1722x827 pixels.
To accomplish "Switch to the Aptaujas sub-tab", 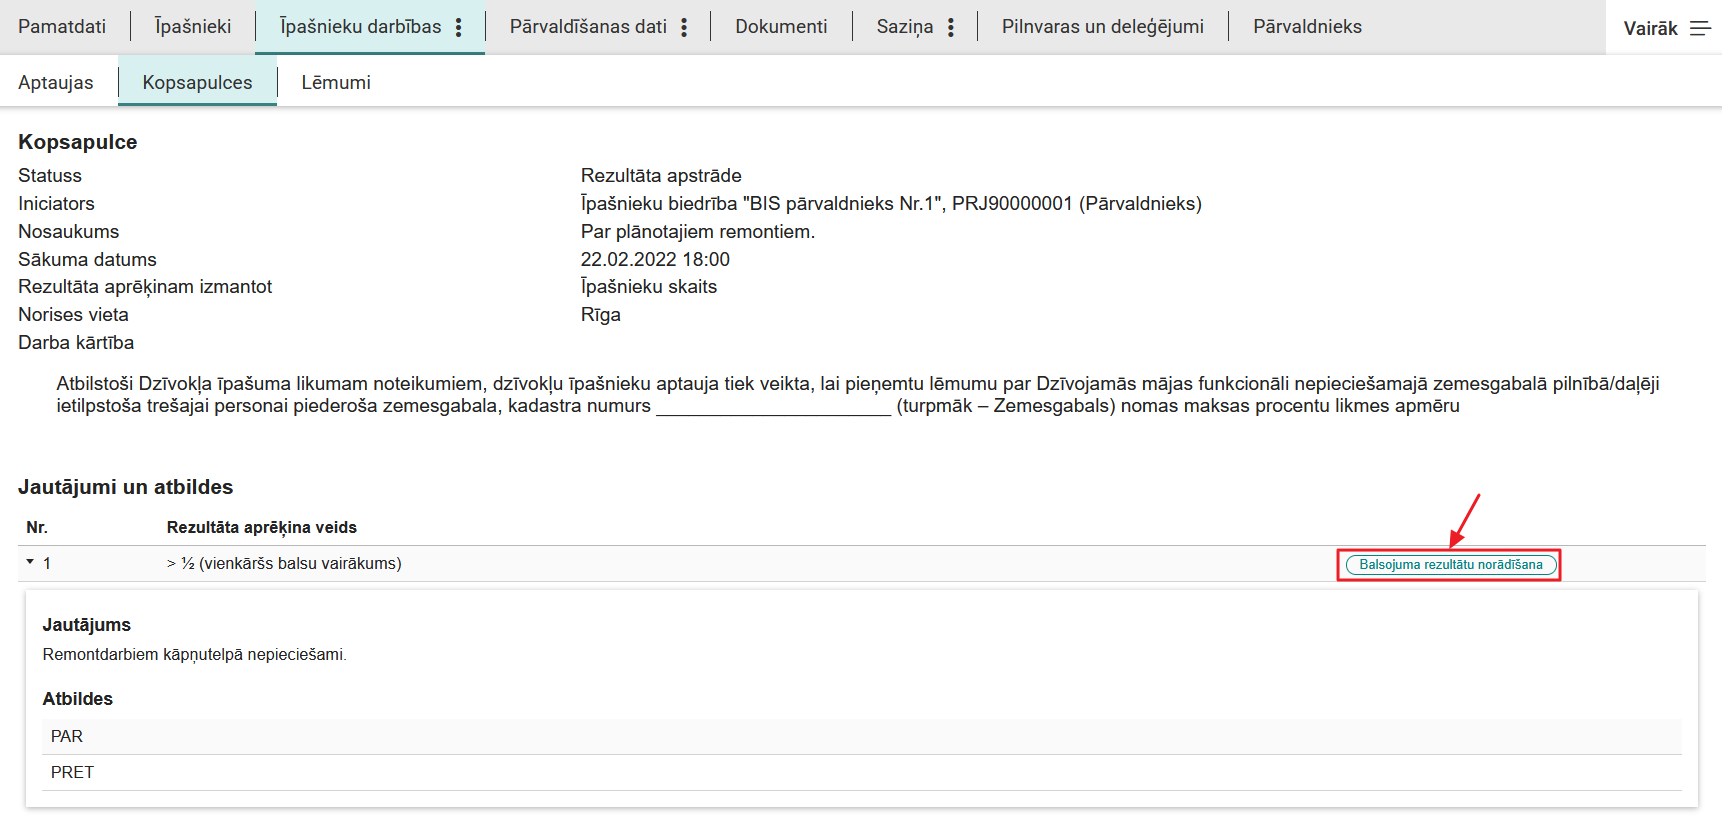I will [56, 82].
